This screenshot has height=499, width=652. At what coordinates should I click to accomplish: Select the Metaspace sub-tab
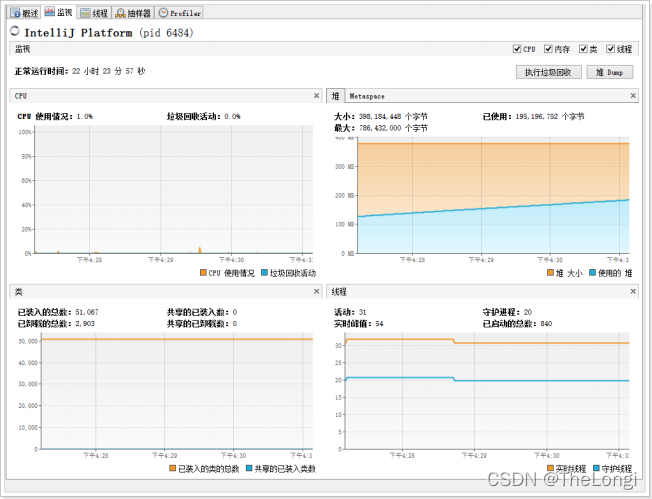point(367,96)
